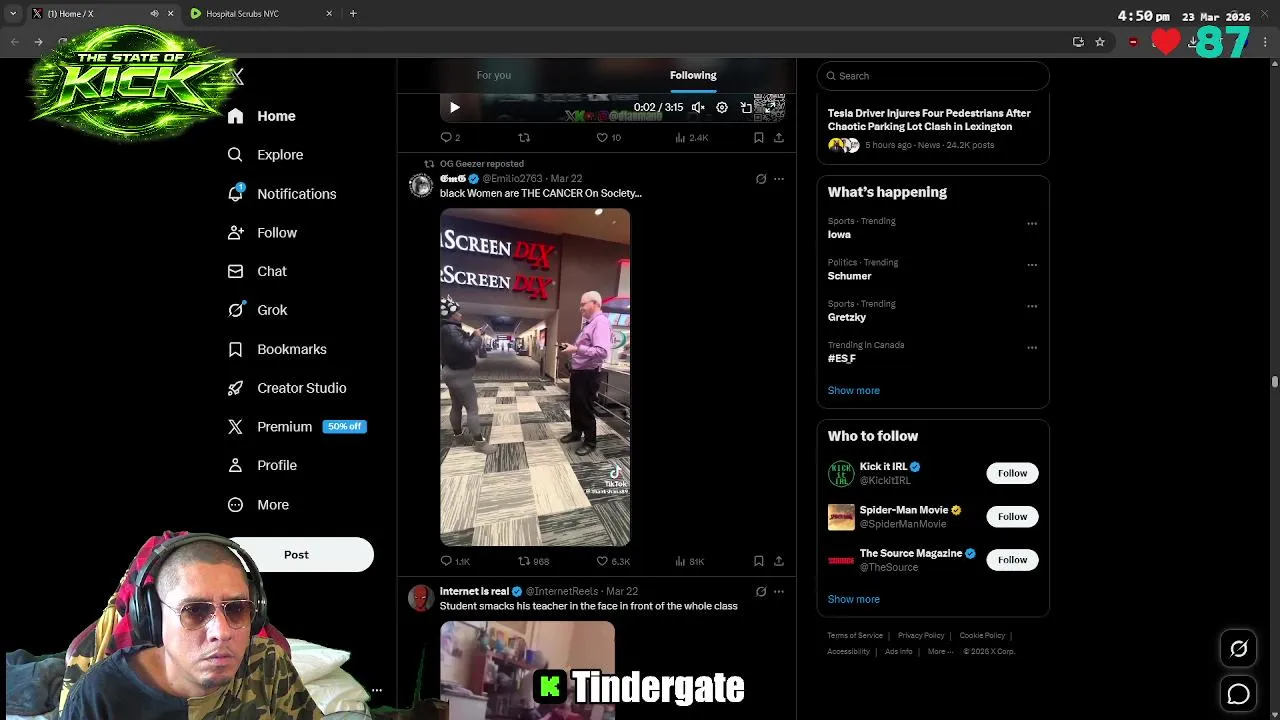Repost the top video post
Screen dimensions: 1280x720
click(524, 137)
